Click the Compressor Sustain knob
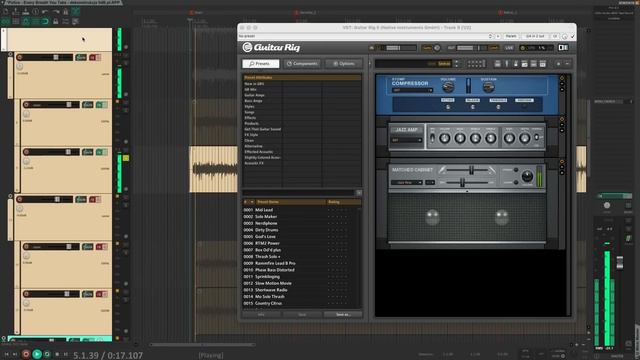 click(488, 87)
